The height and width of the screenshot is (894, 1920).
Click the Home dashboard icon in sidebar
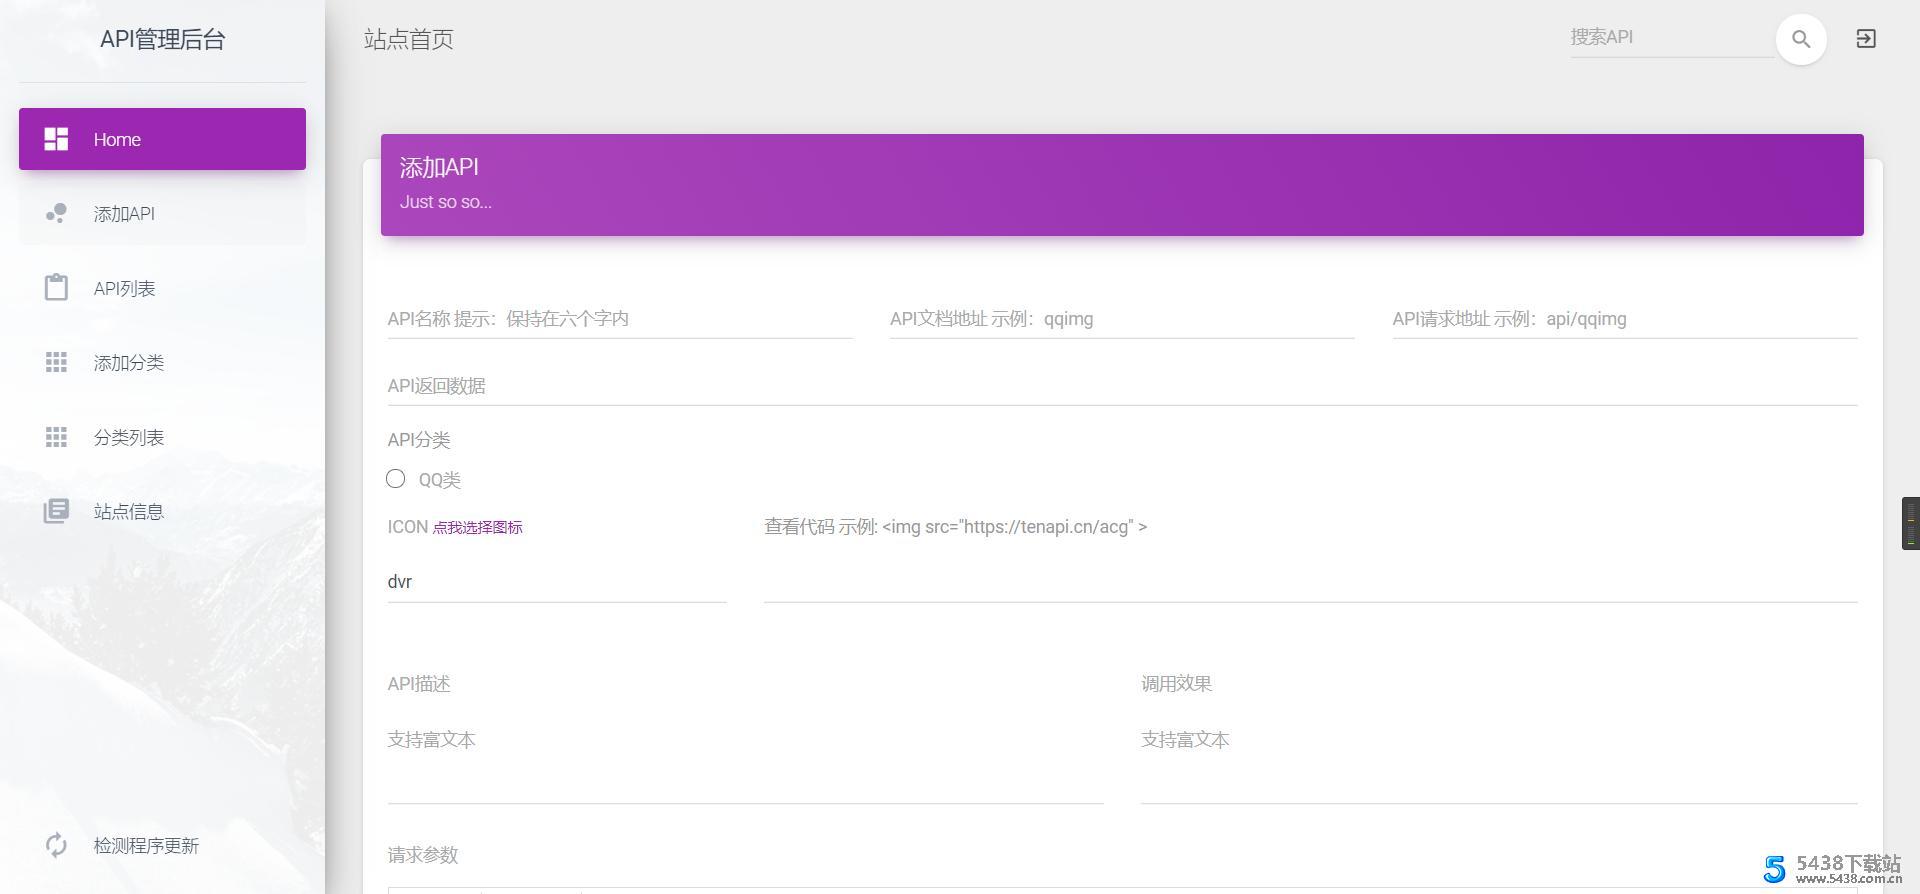tap(56, 139)
